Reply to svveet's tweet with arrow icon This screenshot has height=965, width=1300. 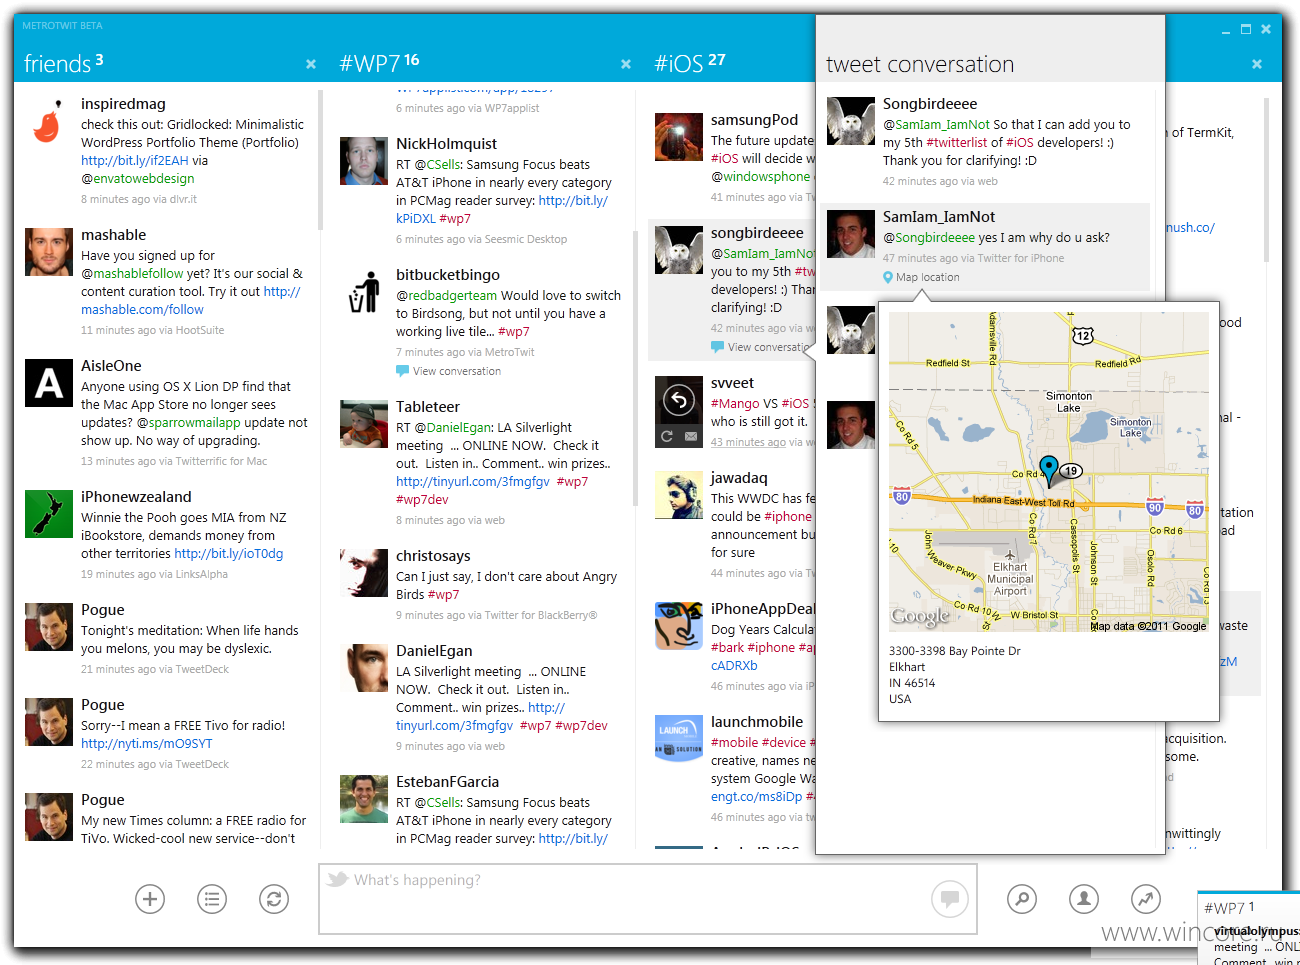point(679,401)
